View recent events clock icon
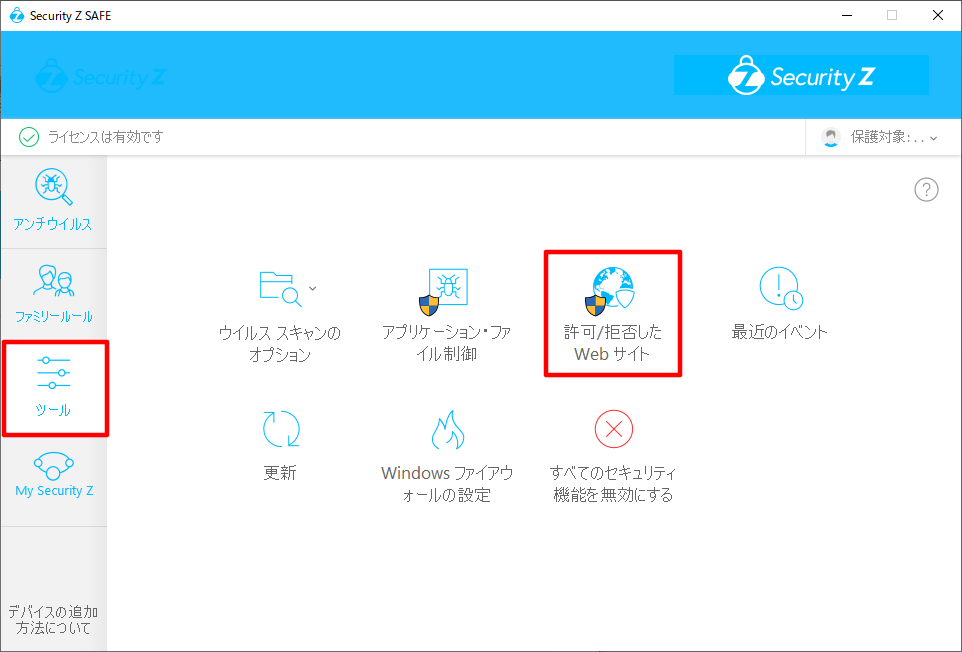This screenshot has height=652, width=962. click(x=780, y=288)
